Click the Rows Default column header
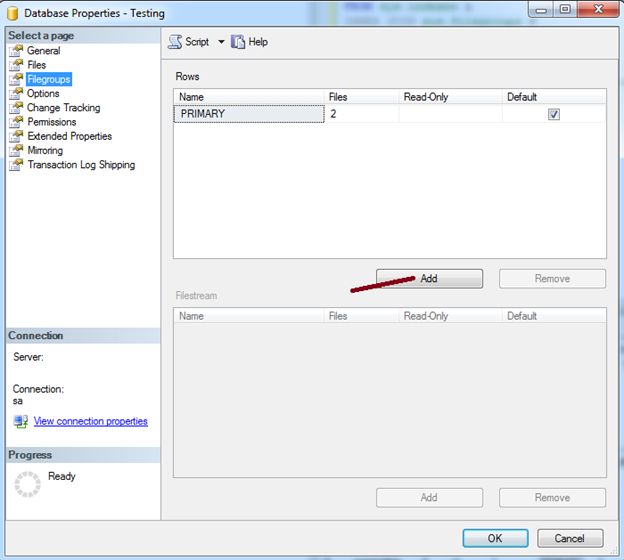Viewport: 624px width, 560px height. (x=554, y=97)
